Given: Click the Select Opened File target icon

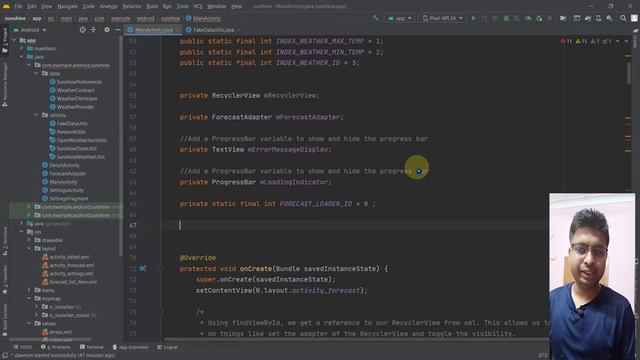Looking at the screenshot, I should [82, 30].
